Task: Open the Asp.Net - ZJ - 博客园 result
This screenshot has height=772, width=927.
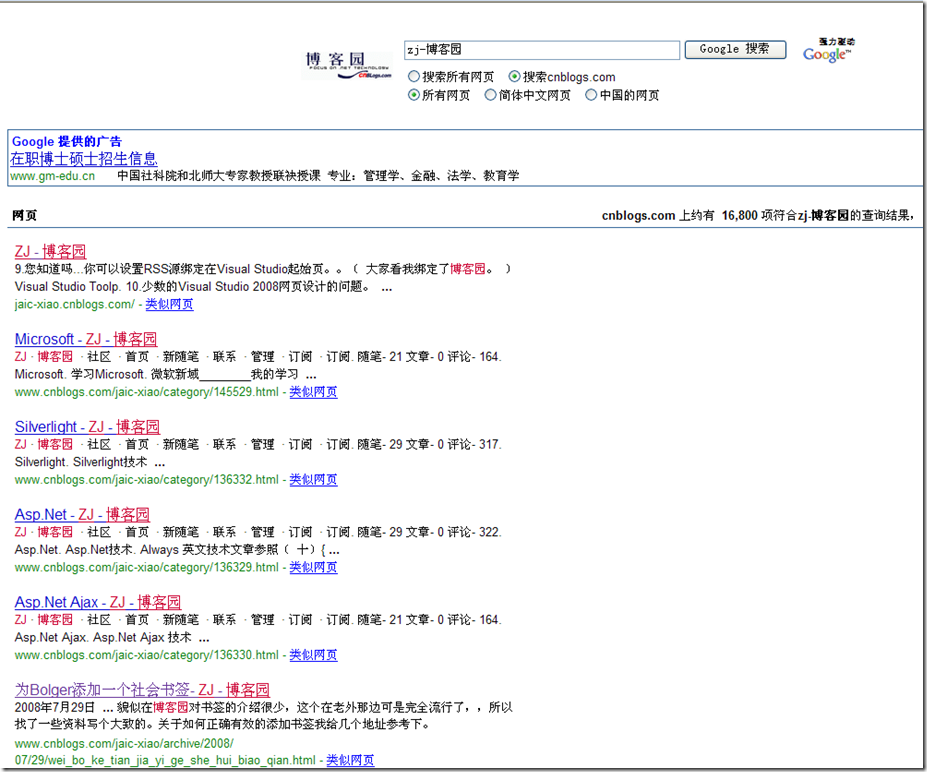Action: point(82,514)
